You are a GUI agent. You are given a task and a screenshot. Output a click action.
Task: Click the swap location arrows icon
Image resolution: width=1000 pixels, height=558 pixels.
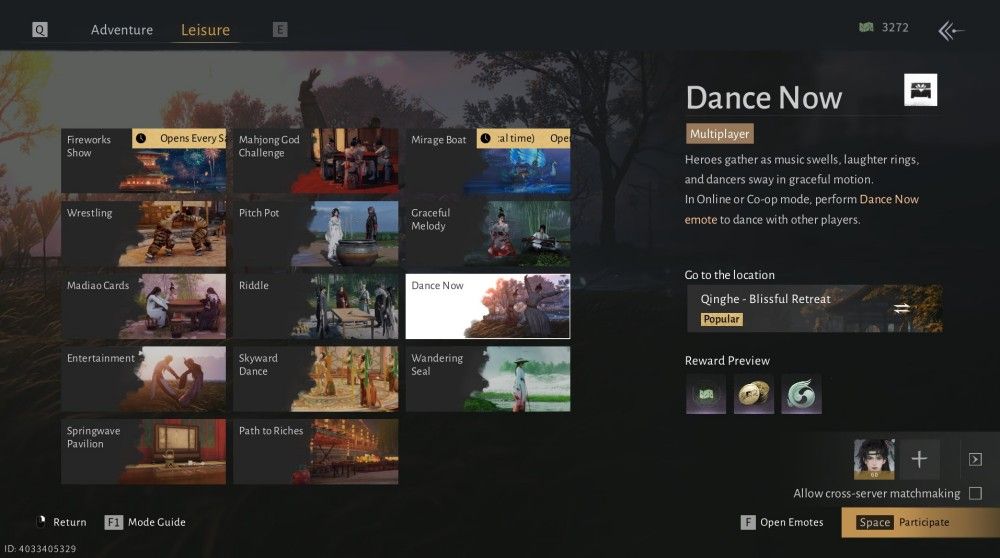coord(901,309)
